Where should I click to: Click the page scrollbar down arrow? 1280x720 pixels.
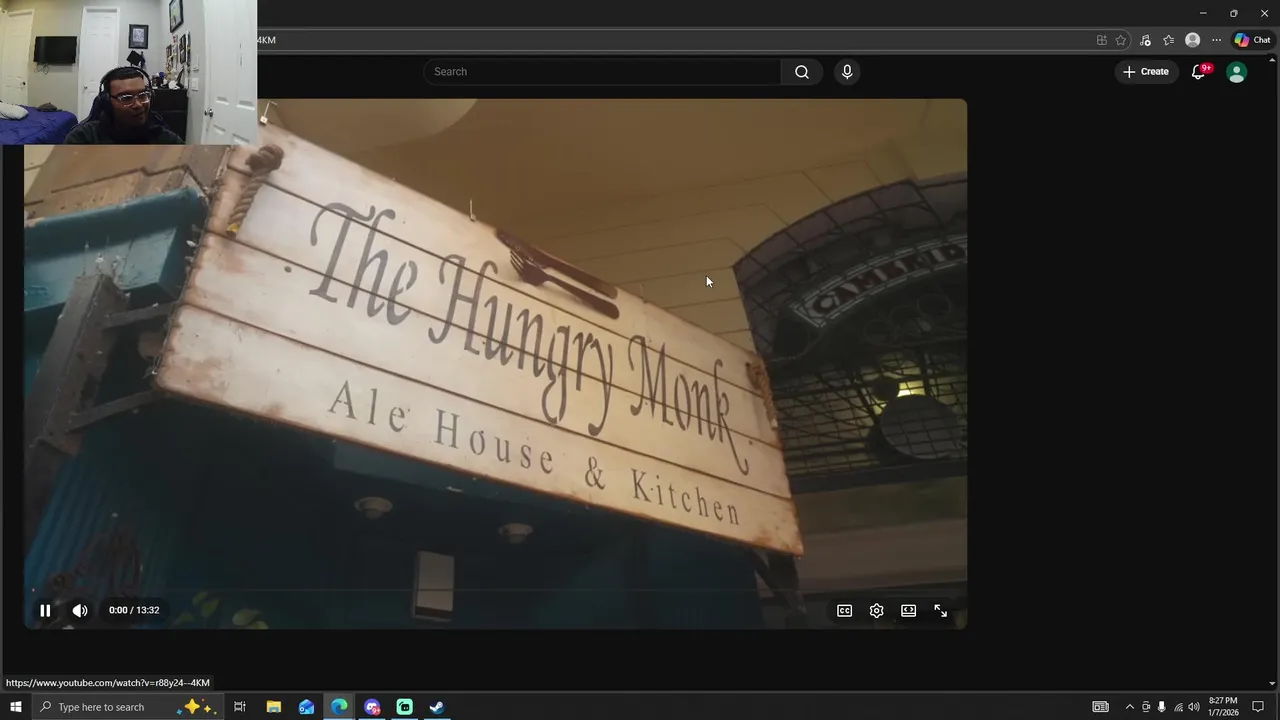click(1273, 684)
